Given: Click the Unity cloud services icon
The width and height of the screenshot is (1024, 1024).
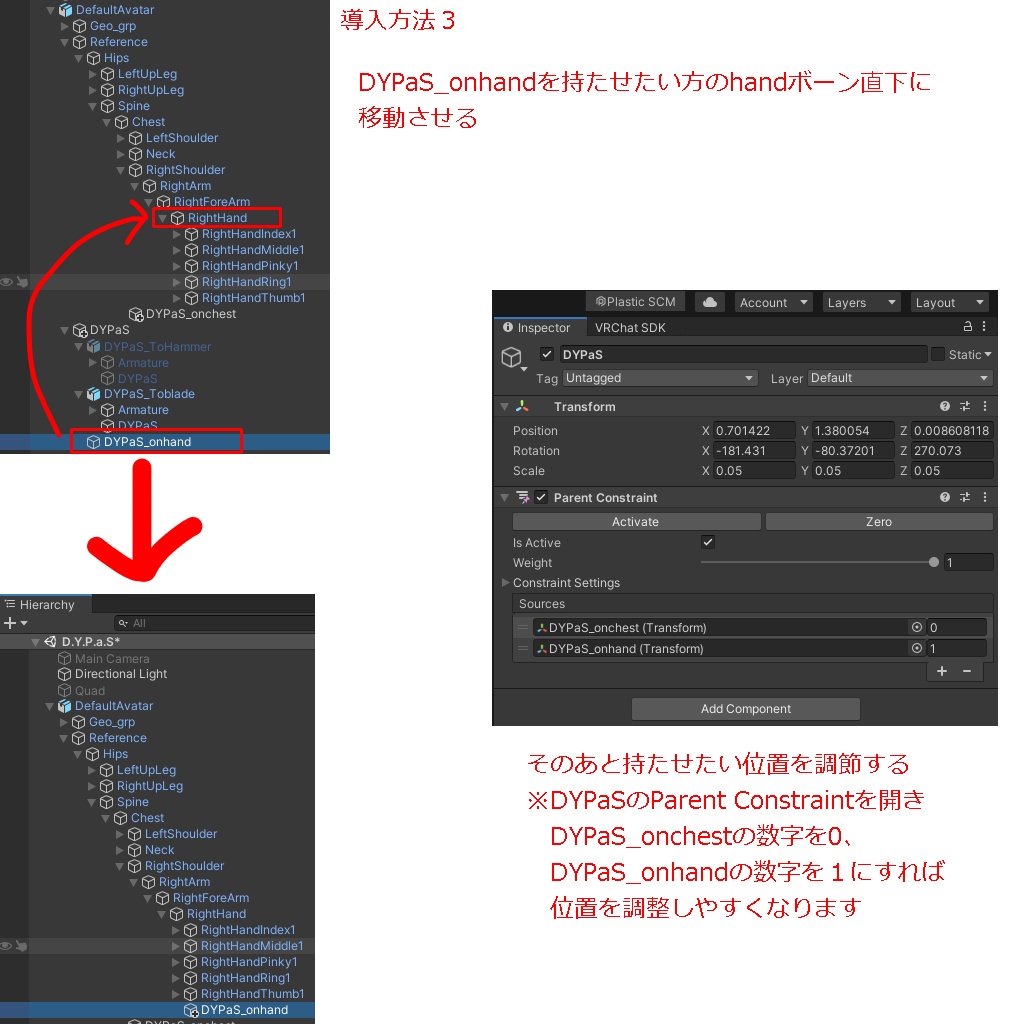Looking at the screenshot, I should [x=710, y=301].
